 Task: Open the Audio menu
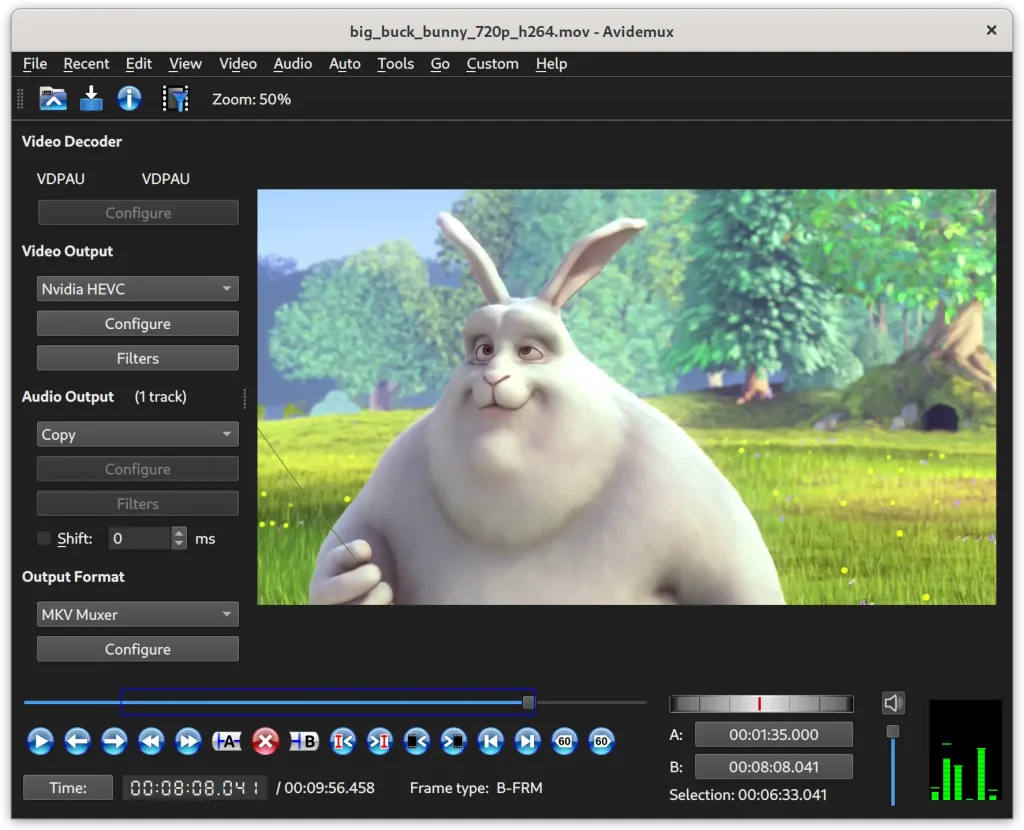click(292, 64)
